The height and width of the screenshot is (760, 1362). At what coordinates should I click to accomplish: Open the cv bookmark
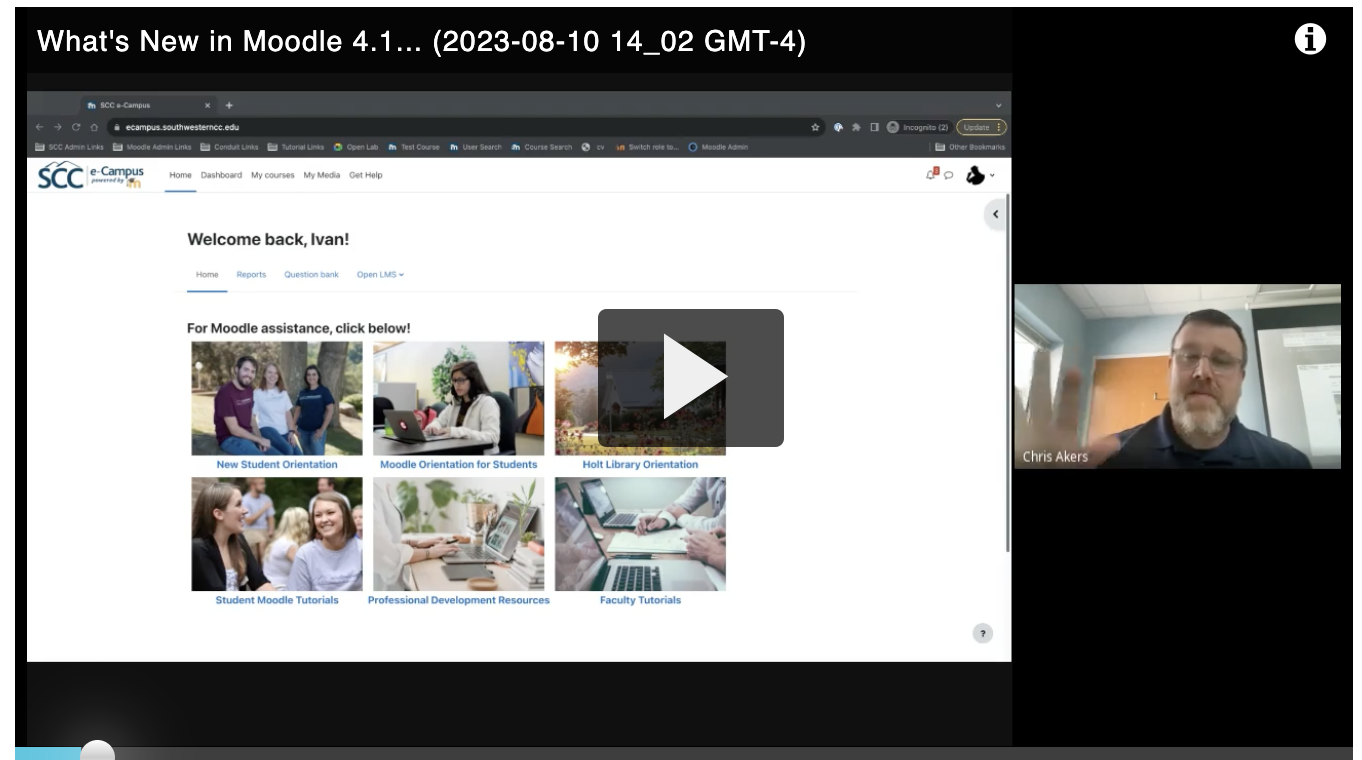click(x=594, y=147)
